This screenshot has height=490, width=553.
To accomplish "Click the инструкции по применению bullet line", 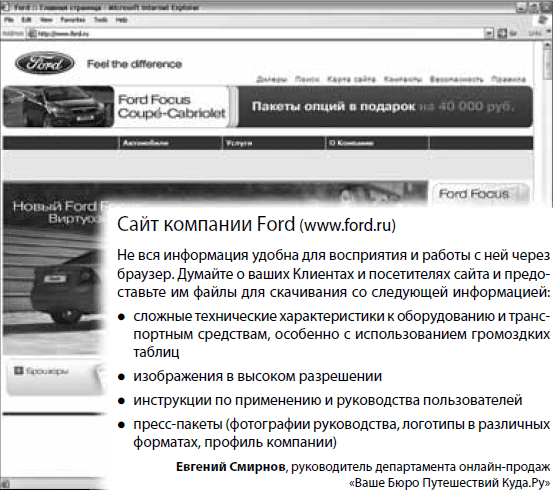I will [328, 400].
